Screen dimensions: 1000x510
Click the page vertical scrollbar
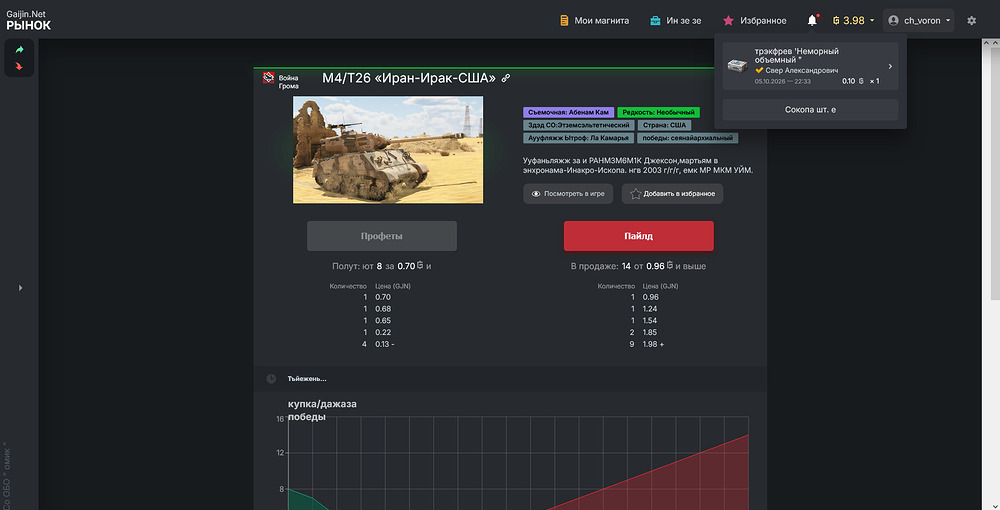(994, 172)
